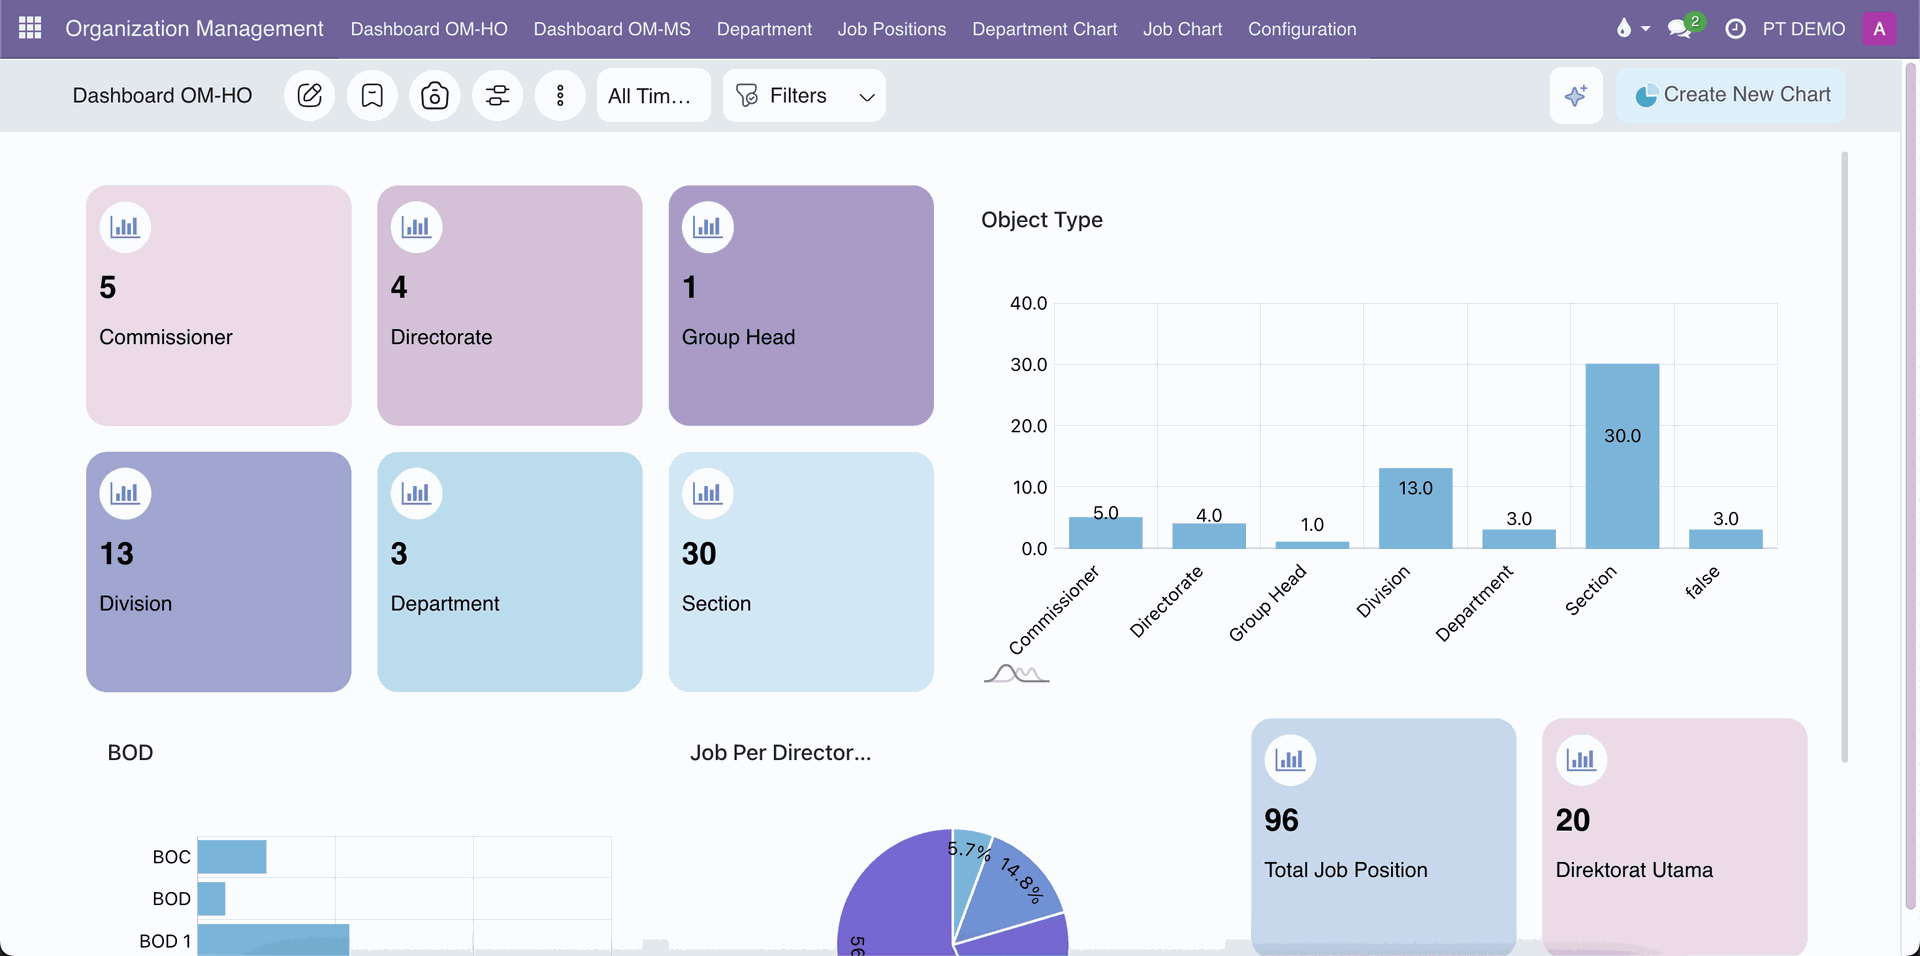Viewport: 1920px width, 956px height.
Task: Click the Section bar in Object Type chart
Action: tap(1622, 456)
